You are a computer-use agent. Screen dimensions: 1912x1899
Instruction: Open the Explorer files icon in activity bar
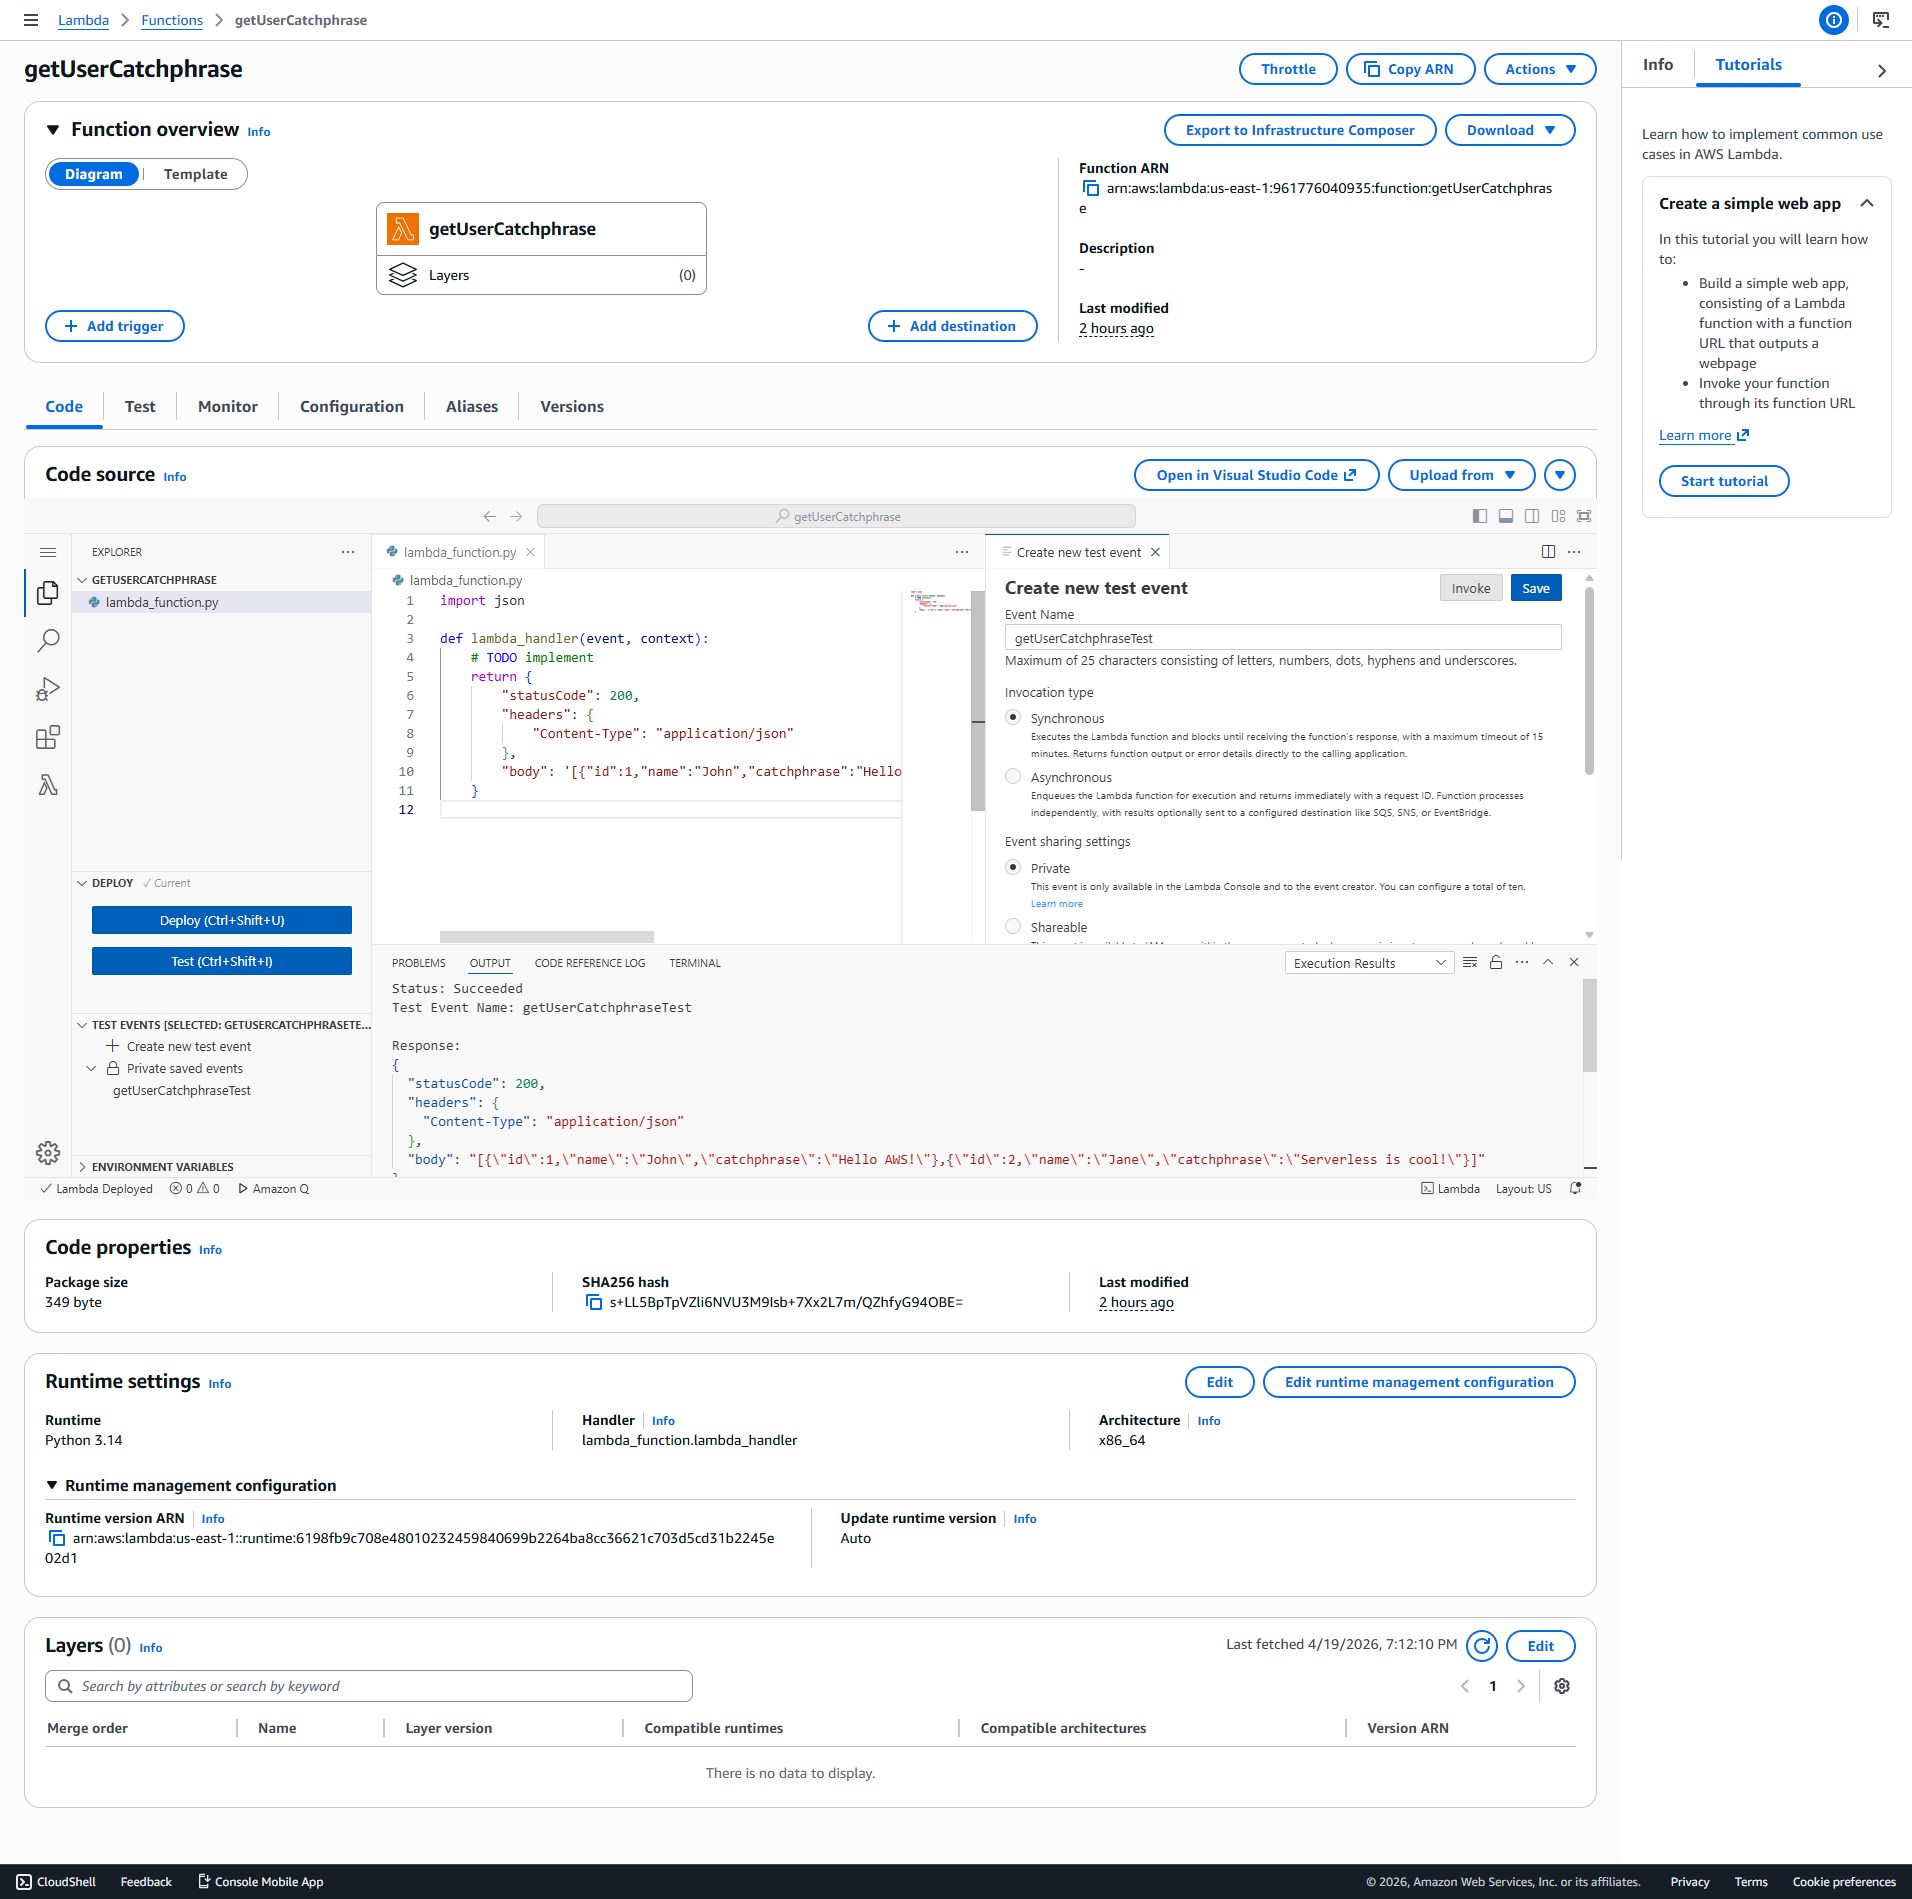pos(48,593)
